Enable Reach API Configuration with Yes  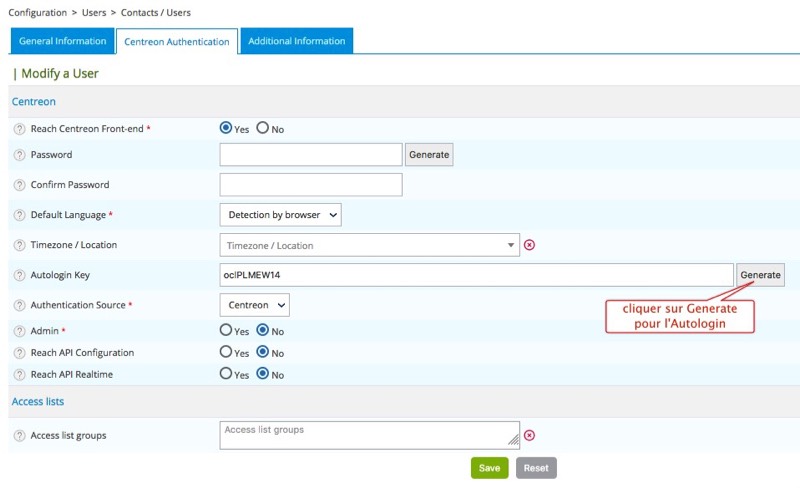[x=226, y=352]
